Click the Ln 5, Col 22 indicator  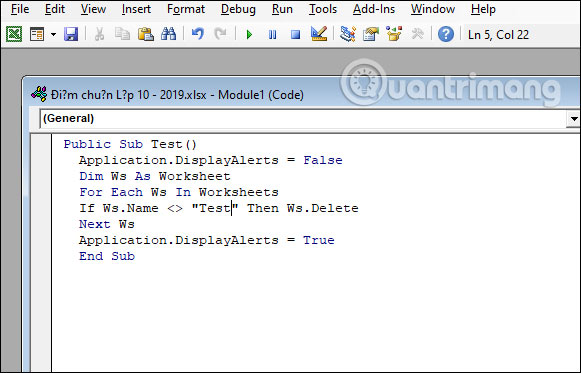point(498,35)
